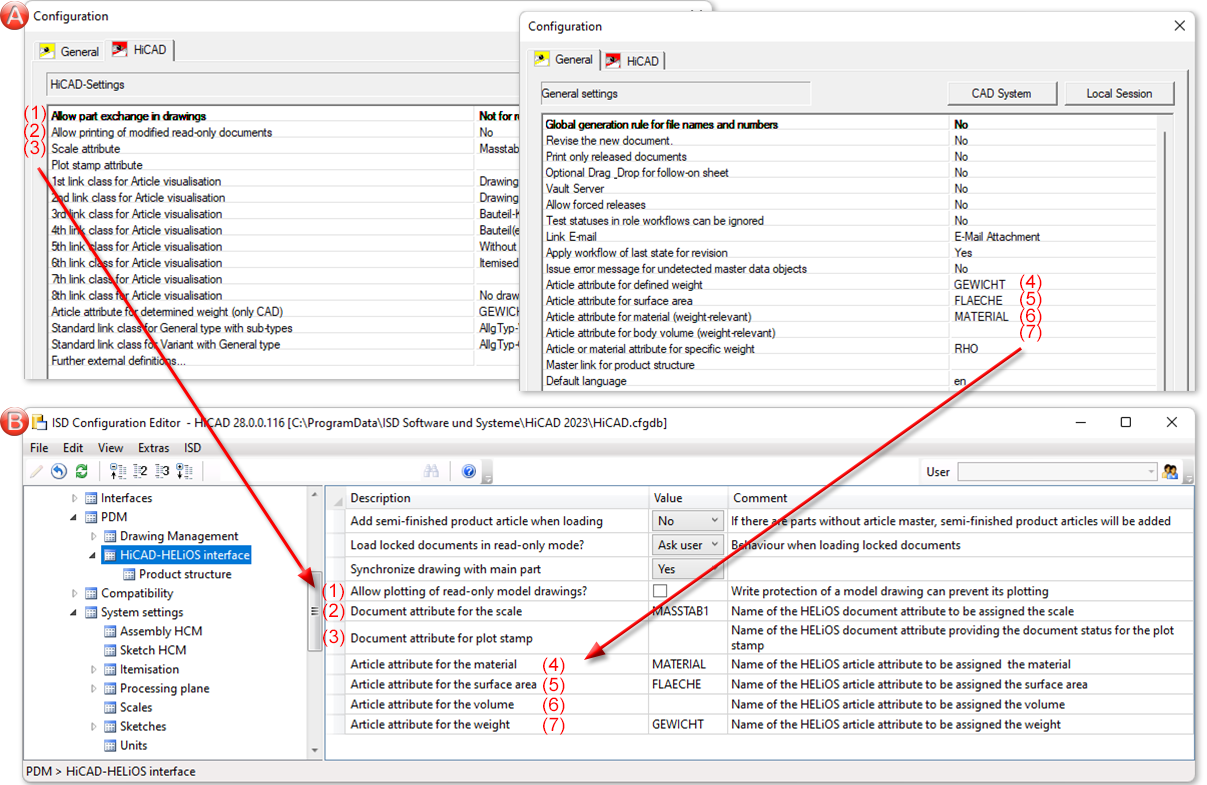The width and height of the screenshot is (1207, 785).
Task: Click the binoculars search icon
Action: [x=431, y=471]
